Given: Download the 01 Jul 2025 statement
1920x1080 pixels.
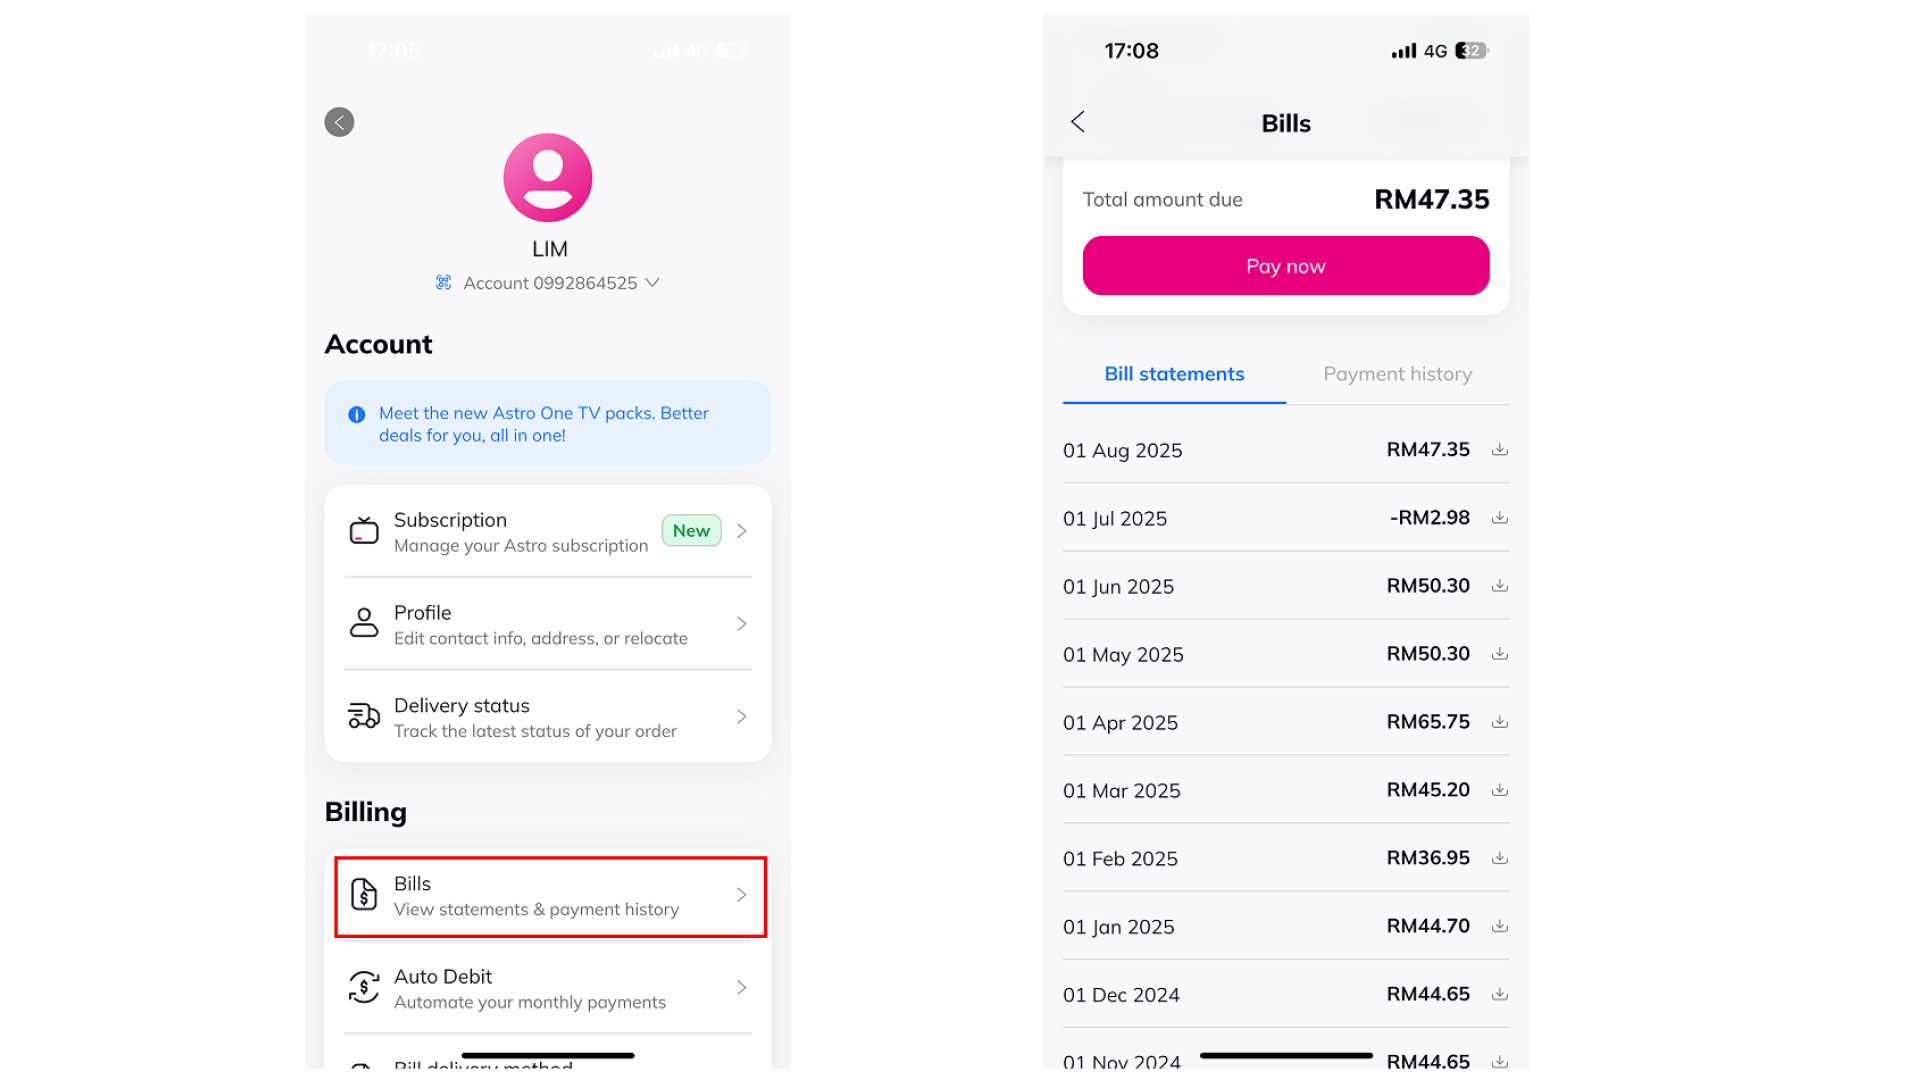Looking at the screenshot, I should [1499, 518].
